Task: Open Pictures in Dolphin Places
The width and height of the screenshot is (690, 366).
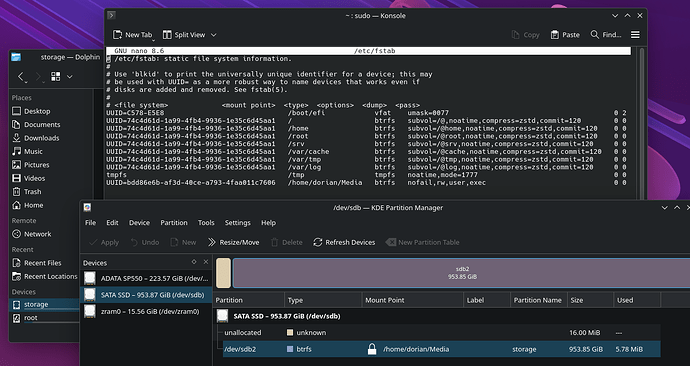Action: [31, 165]
